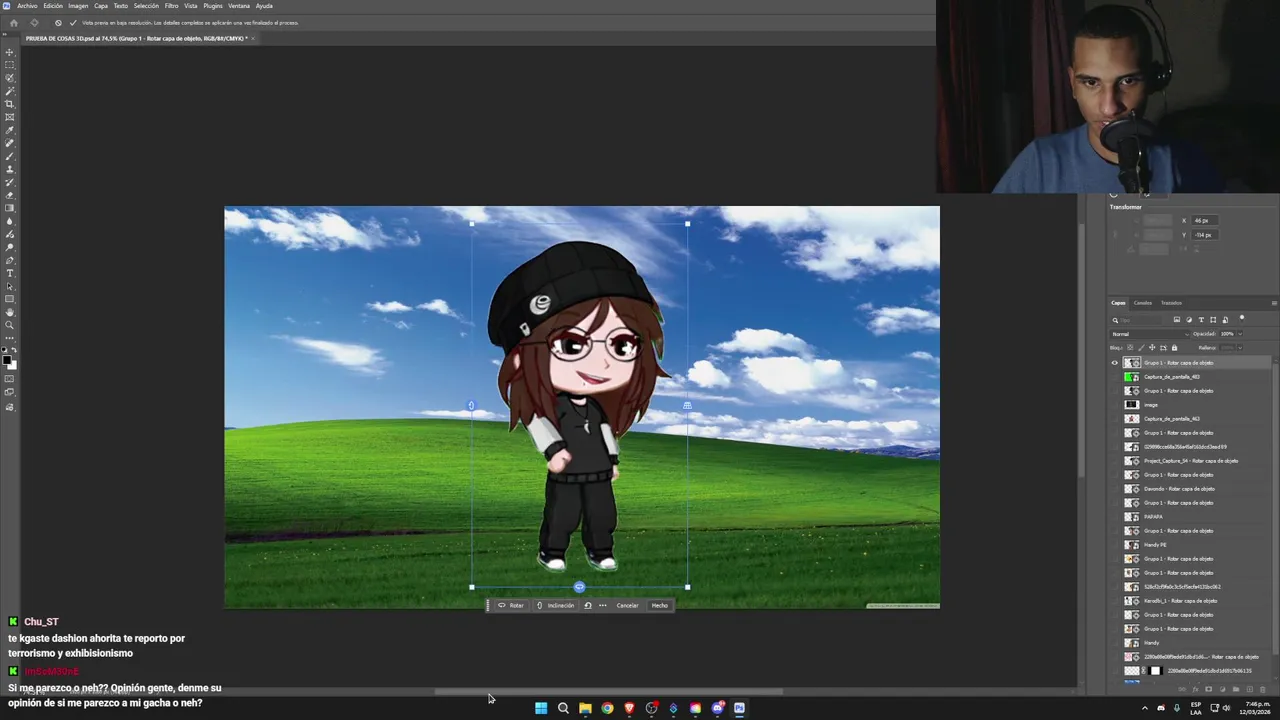
Task: Click the Inclinación button
Action: tap(556, 605)
